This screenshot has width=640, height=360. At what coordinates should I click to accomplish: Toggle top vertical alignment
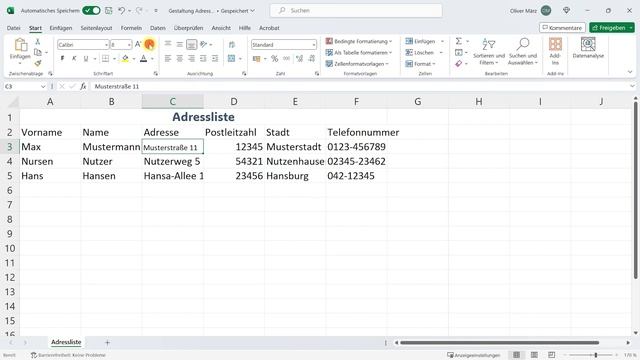coord(168,44)
